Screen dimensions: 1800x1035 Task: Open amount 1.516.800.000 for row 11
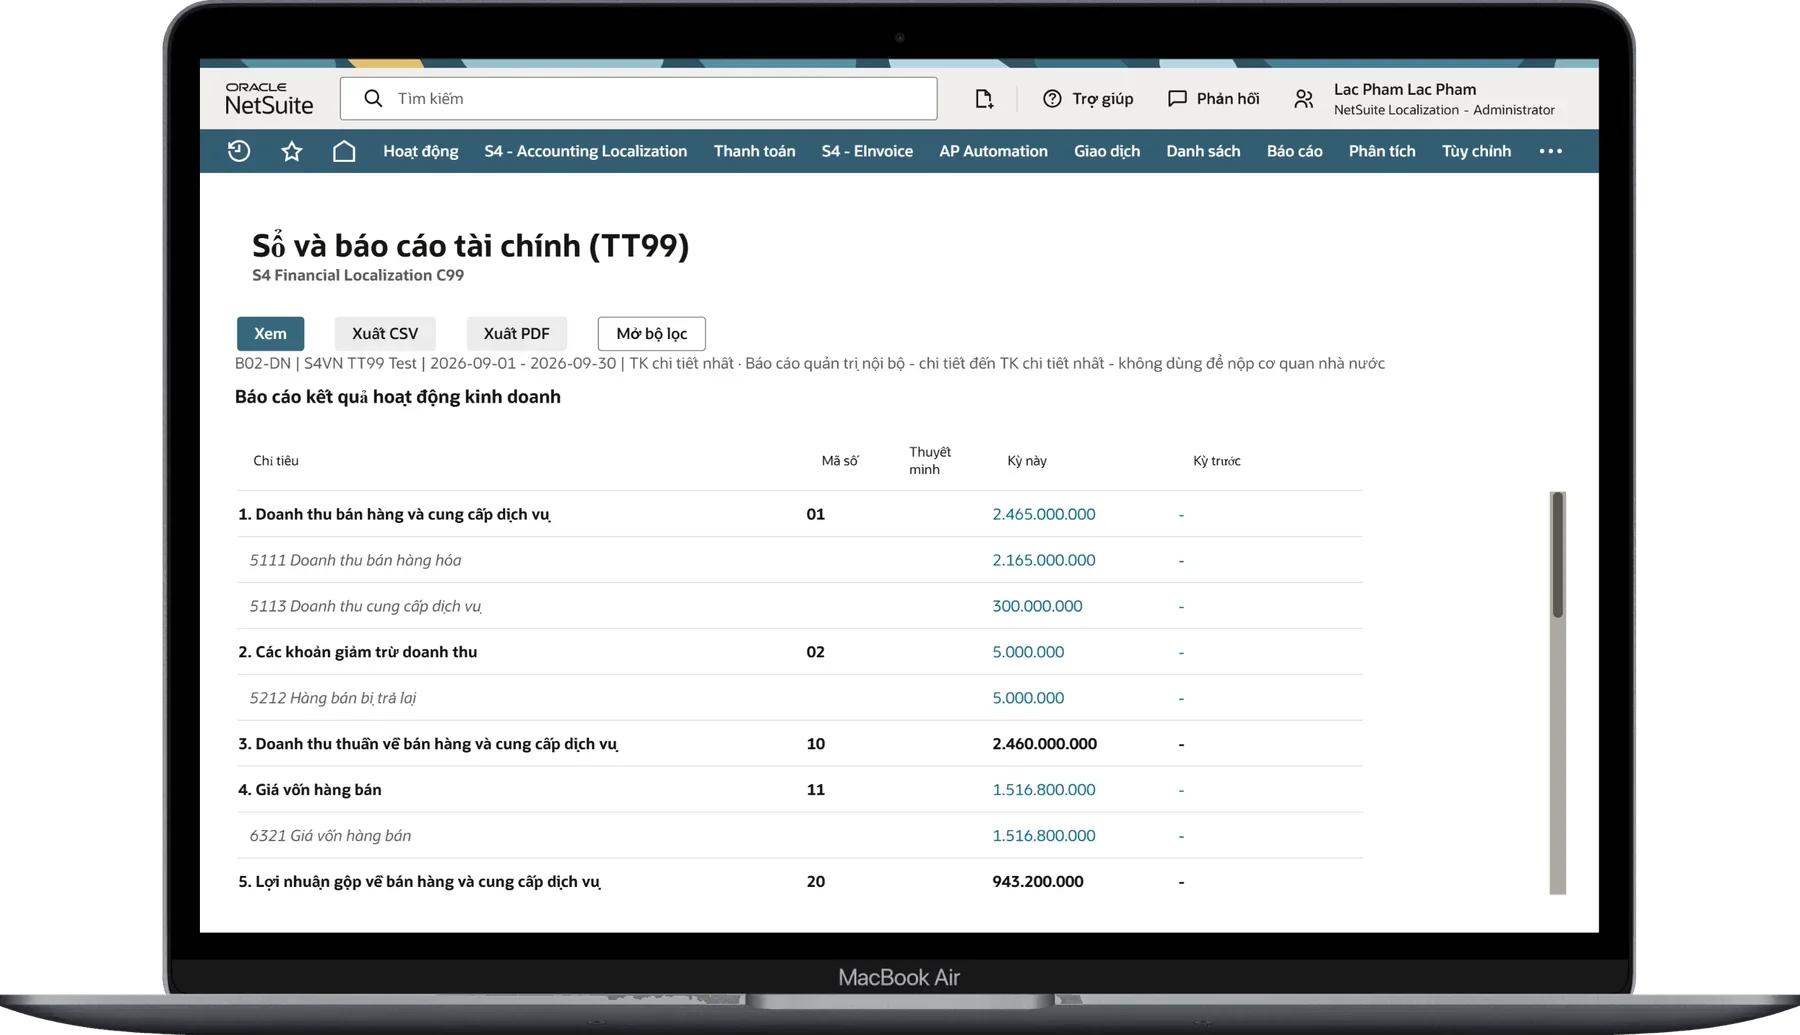1044,790
